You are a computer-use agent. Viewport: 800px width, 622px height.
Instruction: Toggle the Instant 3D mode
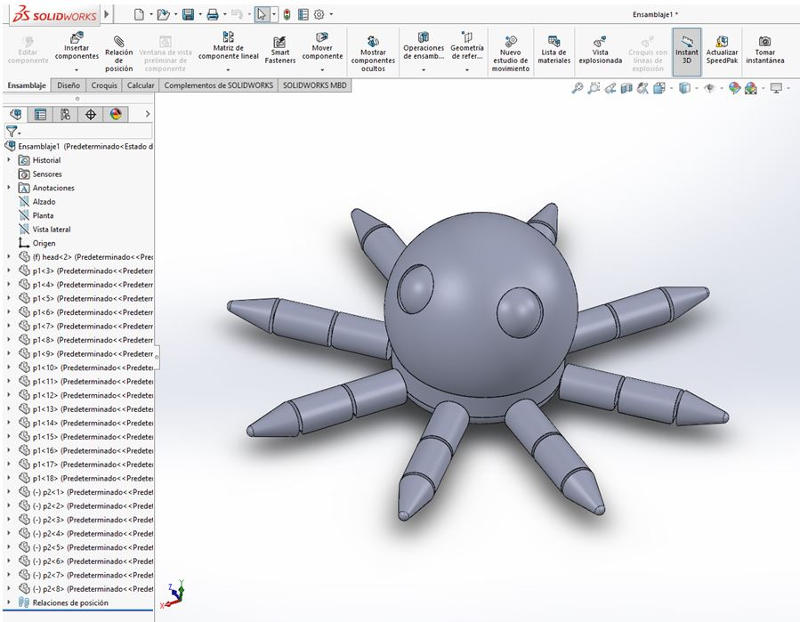coord(687,52)
